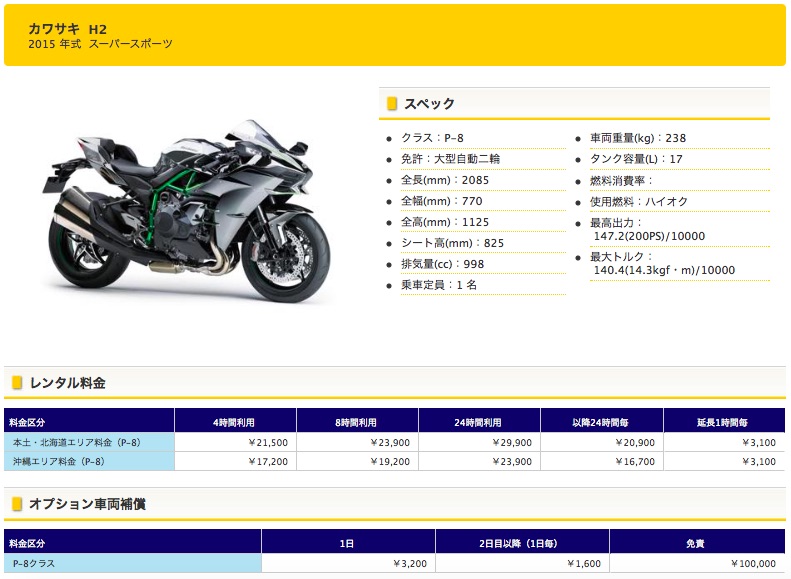Click the Kawasaki H2 motorcycle photo
This screenshot has height=579, width=791.
coord(187,211)
